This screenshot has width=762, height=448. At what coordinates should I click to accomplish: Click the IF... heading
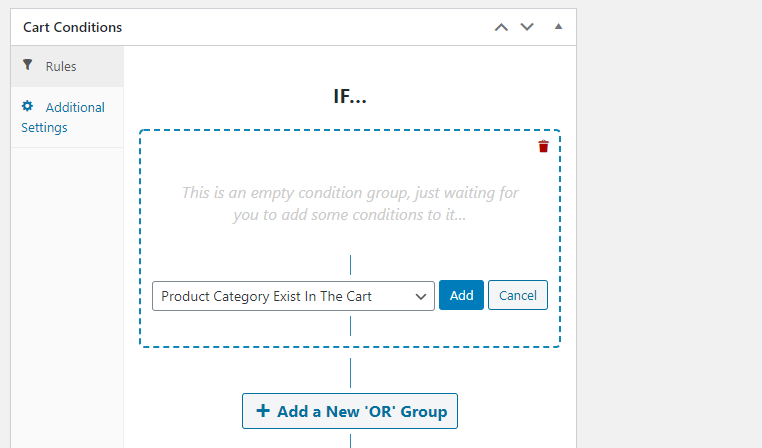tap(350, 96)
